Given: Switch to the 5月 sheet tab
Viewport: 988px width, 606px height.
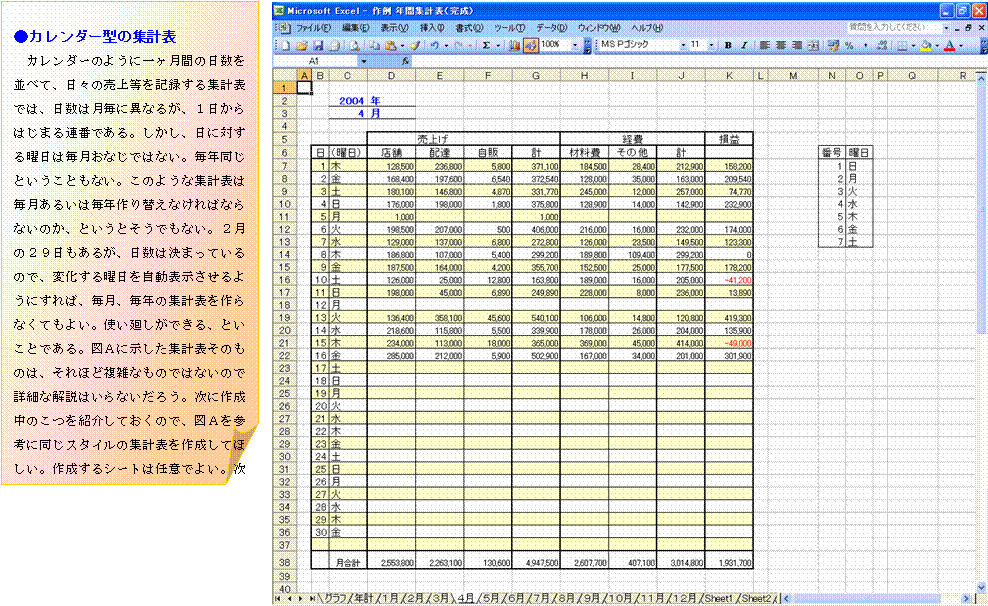Looking at the screenshot, I should click(x=490, y=598).
